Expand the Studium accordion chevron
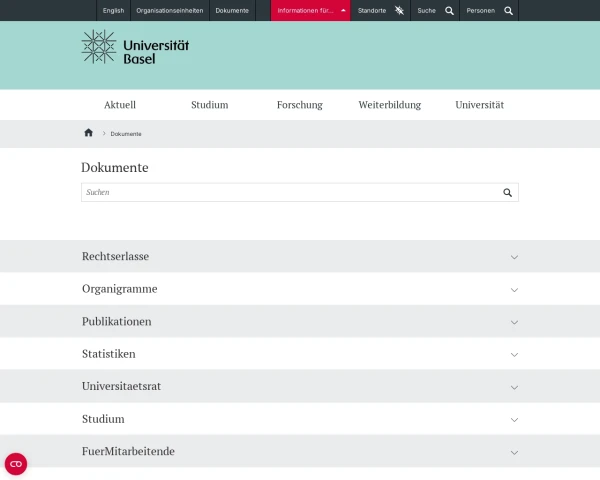Viewport: 600px width, 480px height. [514, 420]
